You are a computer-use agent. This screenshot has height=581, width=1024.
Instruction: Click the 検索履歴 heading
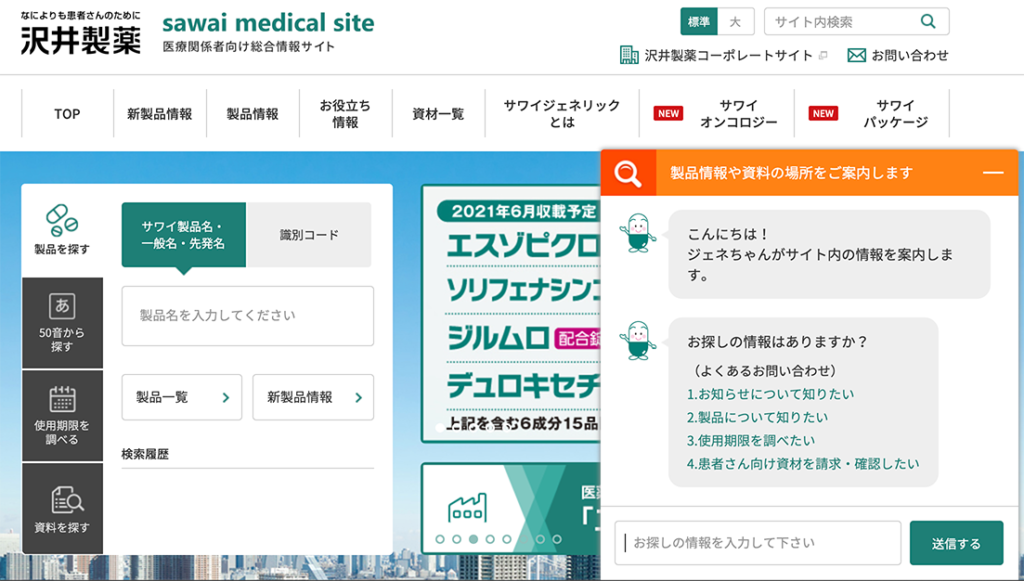click(145, 454)
